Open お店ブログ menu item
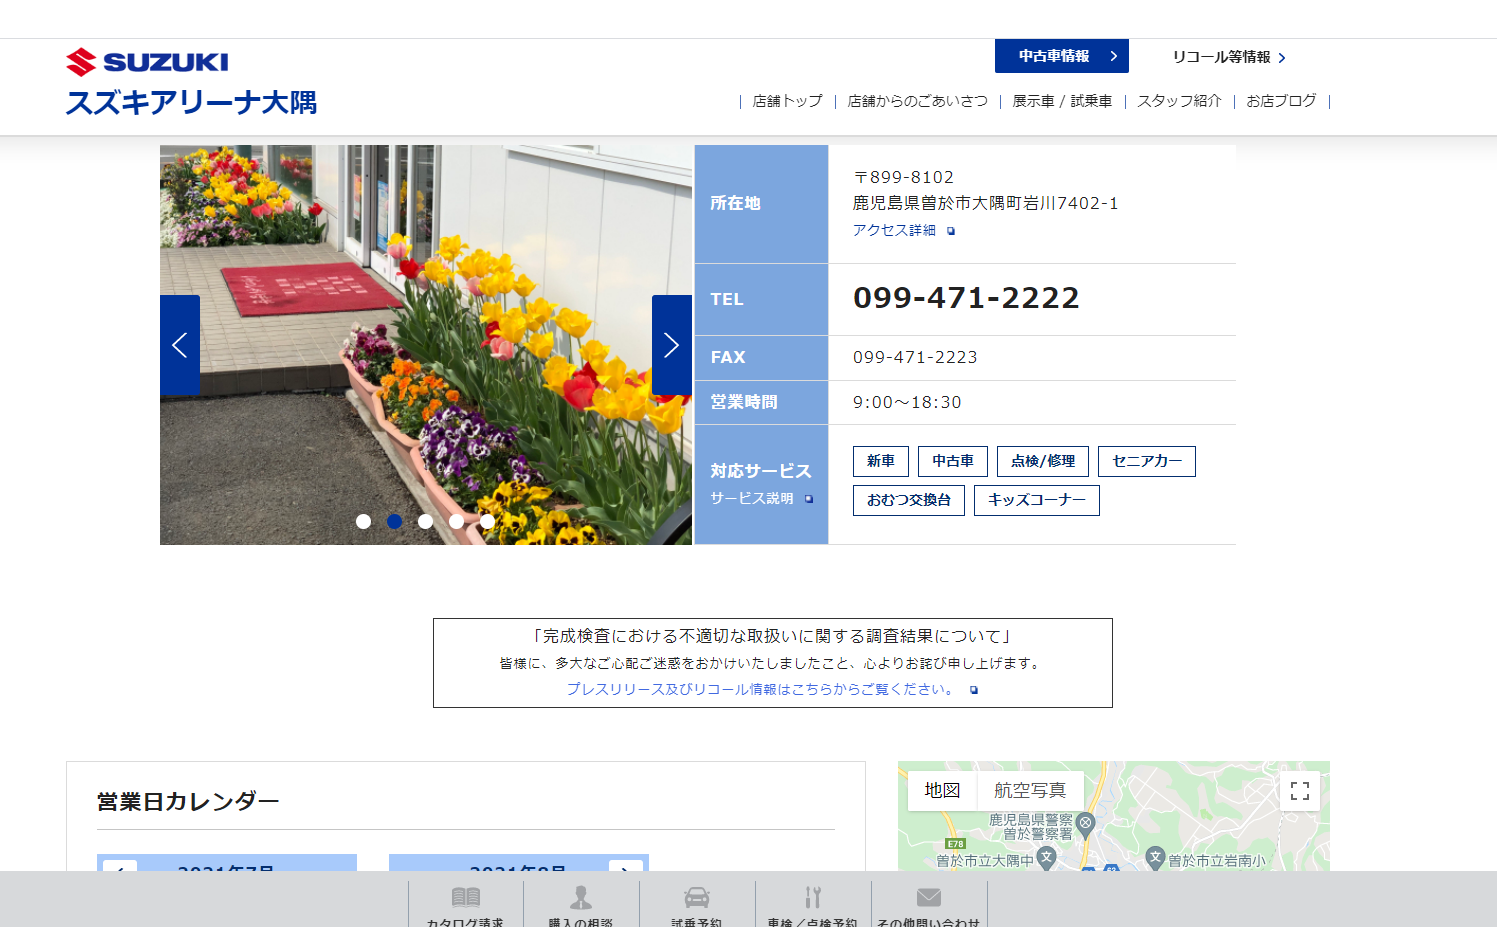This screenshot has width=1497, height=927. [1281, 101]
